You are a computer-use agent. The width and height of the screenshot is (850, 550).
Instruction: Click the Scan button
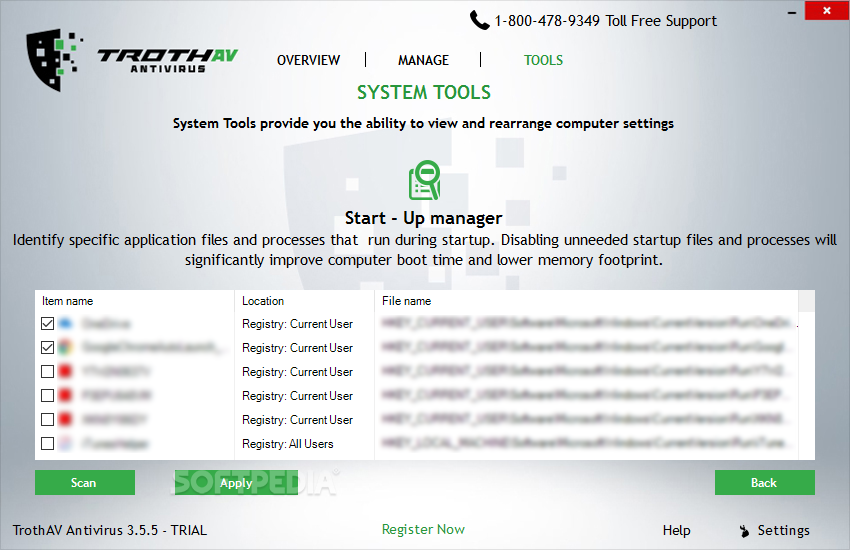point(85,482)
